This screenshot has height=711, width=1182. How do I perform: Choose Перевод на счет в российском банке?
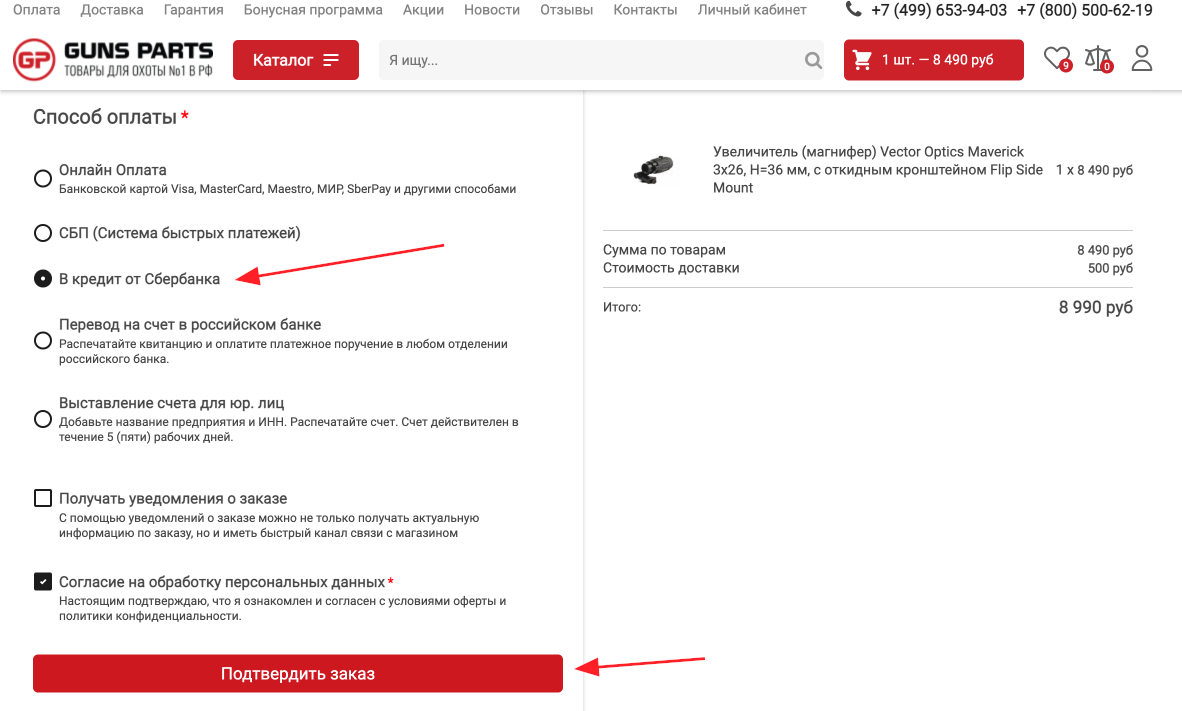43,341
